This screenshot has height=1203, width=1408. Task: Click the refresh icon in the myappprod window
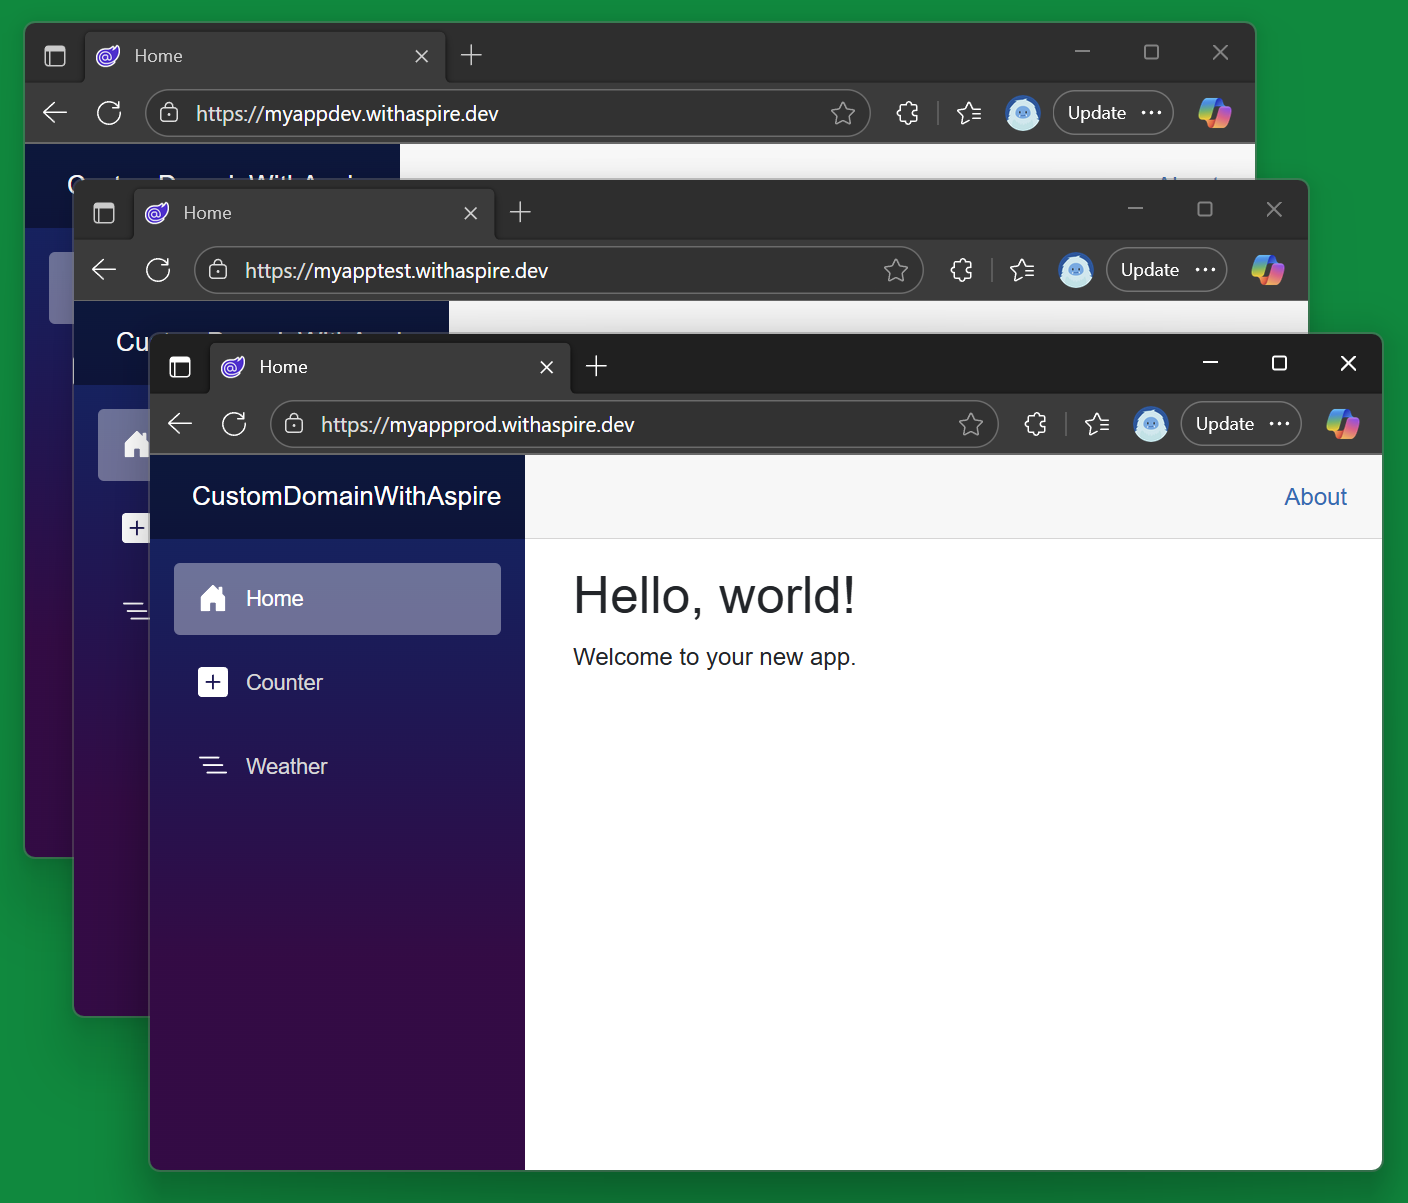click(234, 424)
